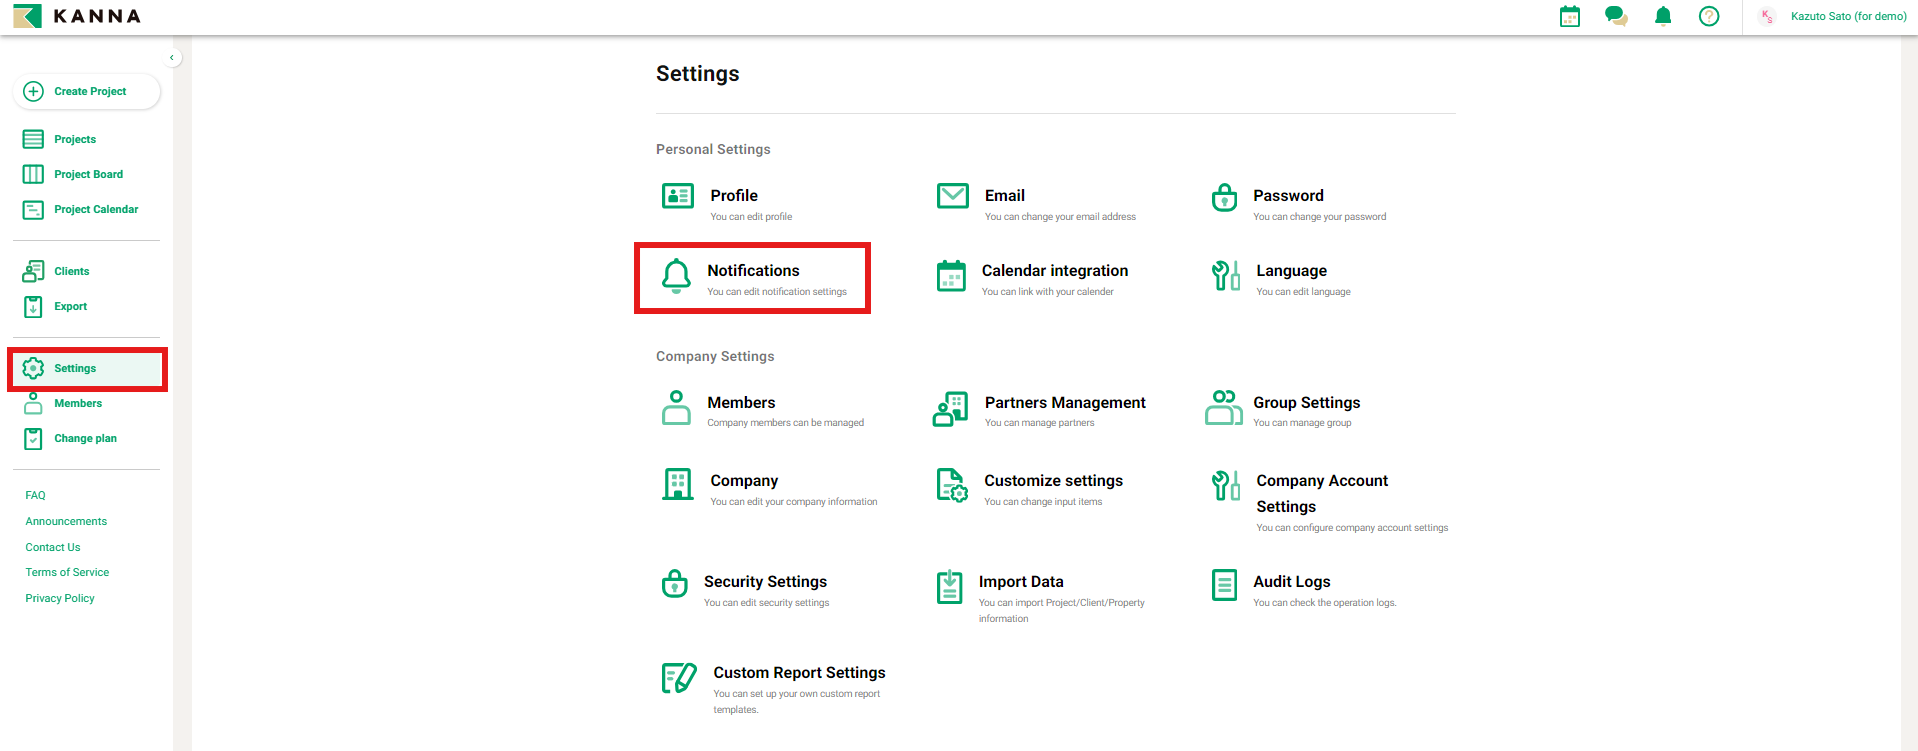1918x751 pixels.
Task: Open the Privacy Policy link
Action: [x=60, y=598]
